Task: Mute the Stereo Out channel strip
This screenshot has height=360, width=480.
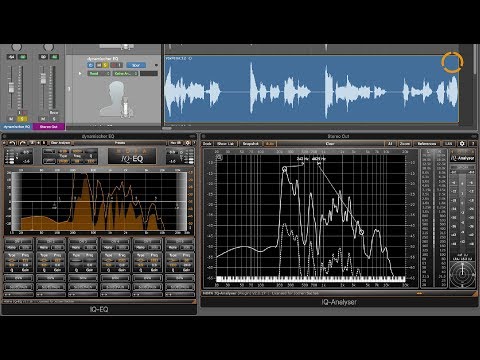Action: pos(43,119)
